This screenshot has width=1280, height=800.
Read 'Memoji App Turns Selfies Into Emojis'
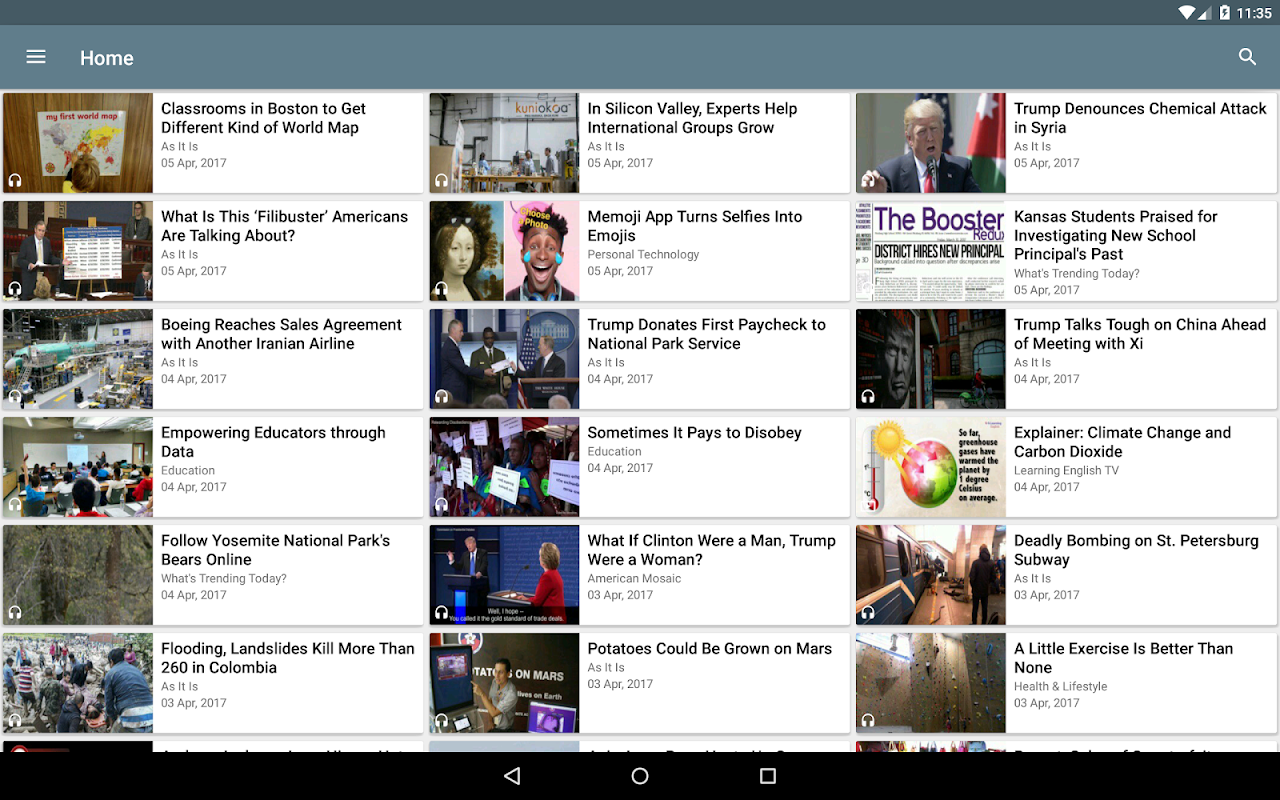coord(695,226)
